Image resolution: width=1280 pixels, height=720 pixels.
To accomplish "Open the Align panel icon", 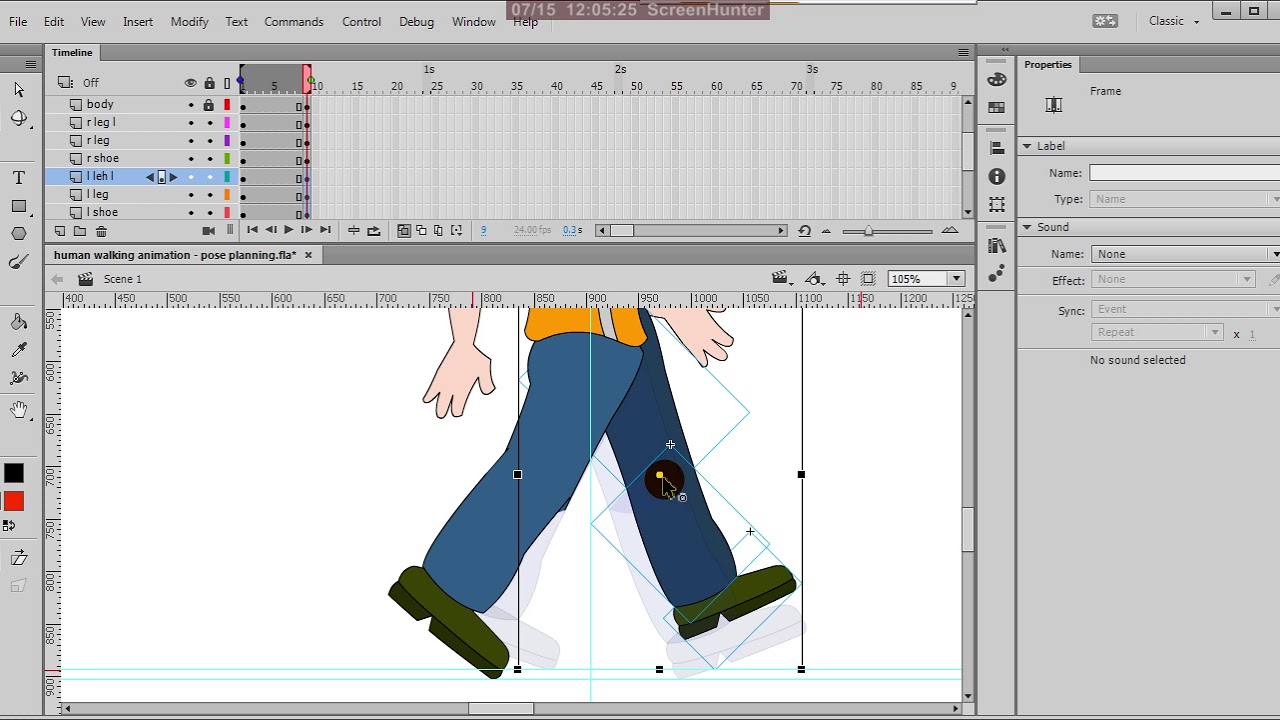I will pos(997,148).
